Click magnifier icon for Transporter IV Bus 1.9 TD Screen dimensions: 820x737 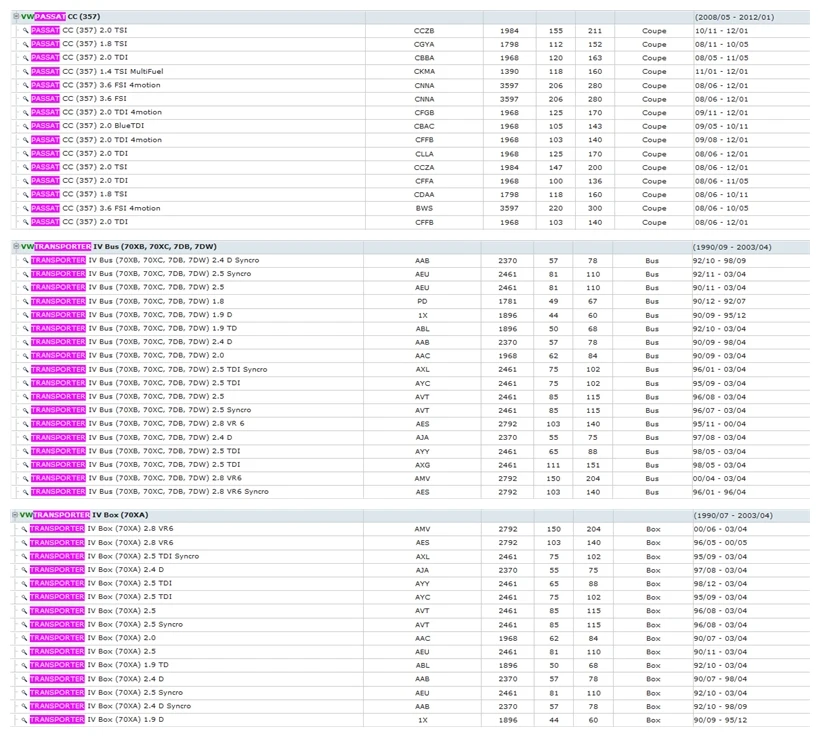tap(25, 328)
